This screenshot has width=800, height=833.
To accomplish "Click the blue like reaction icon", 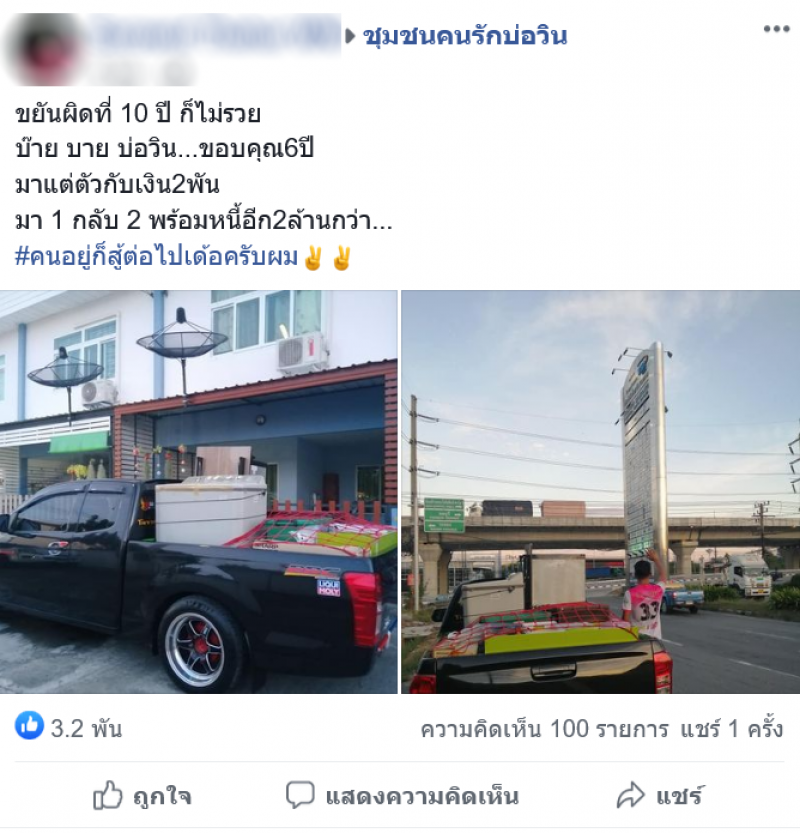I will tap(29, 725).
